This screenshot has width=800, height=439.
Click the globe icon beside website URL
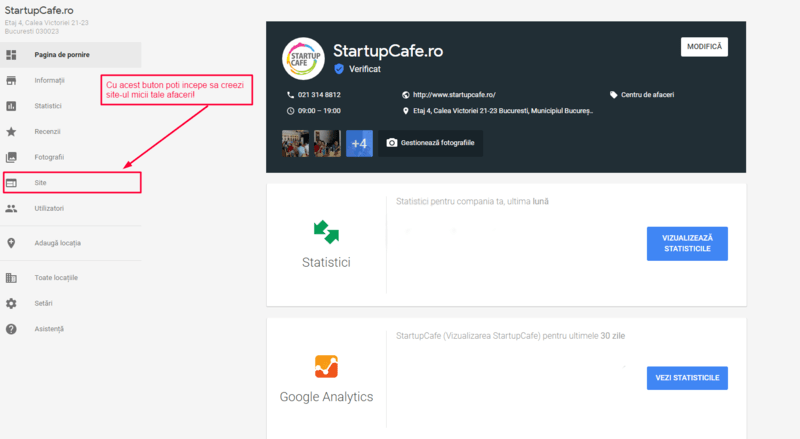coord(406,95)
